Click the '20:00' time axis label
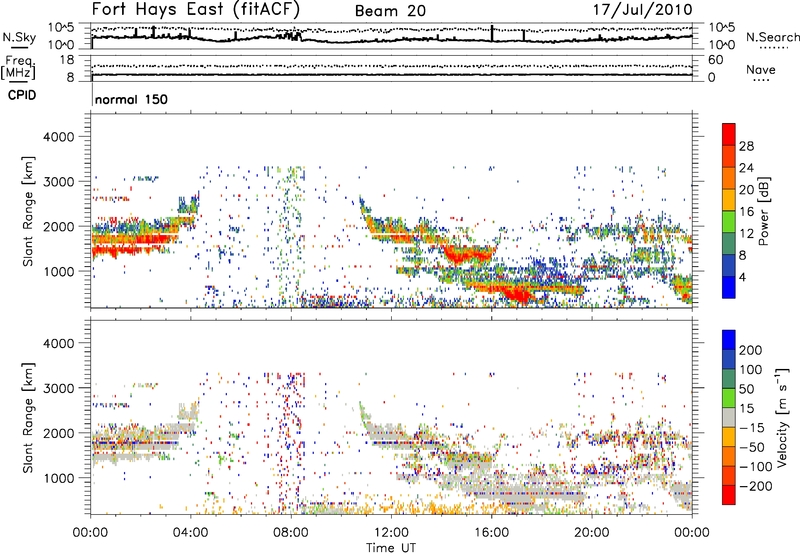Image resolution: width=800 pixels, height=554 pixels. tap(592, 533)
